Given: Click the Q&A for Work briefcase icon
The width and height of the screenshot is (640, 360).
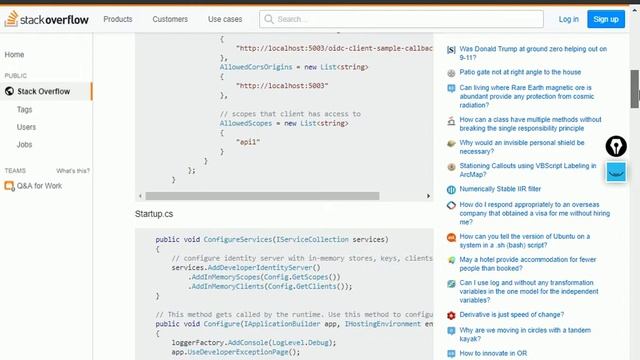Looking at the screenshot, I should pos(9,186).
